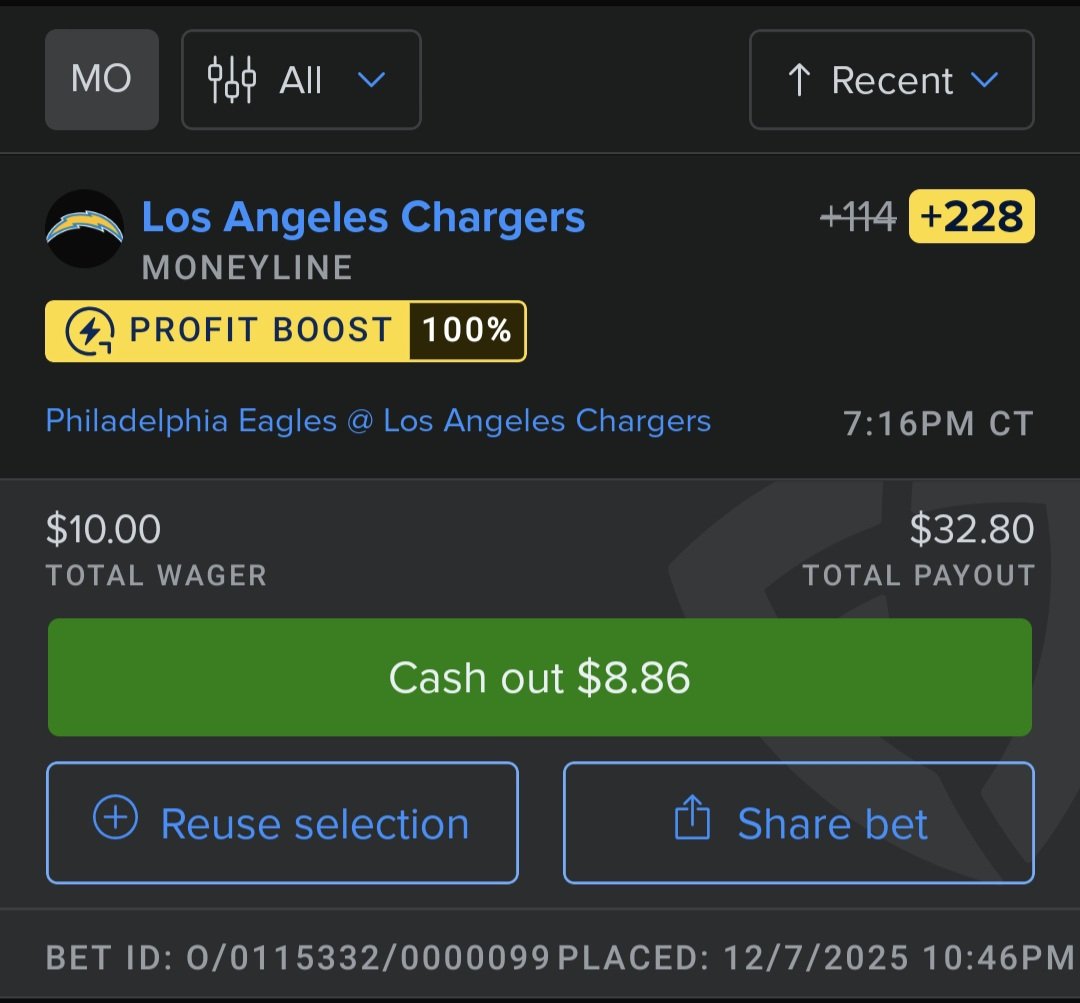
Task: Click the Los Angeles Chargers team logo
Action: pos(84,229)
